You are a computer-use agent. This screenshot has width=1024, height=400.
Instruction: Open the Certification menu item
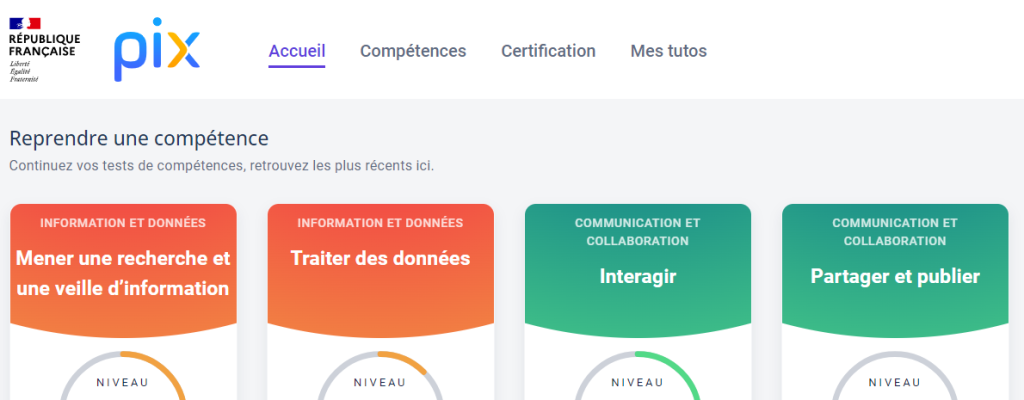pyautogui.click(x=548, y=51)
